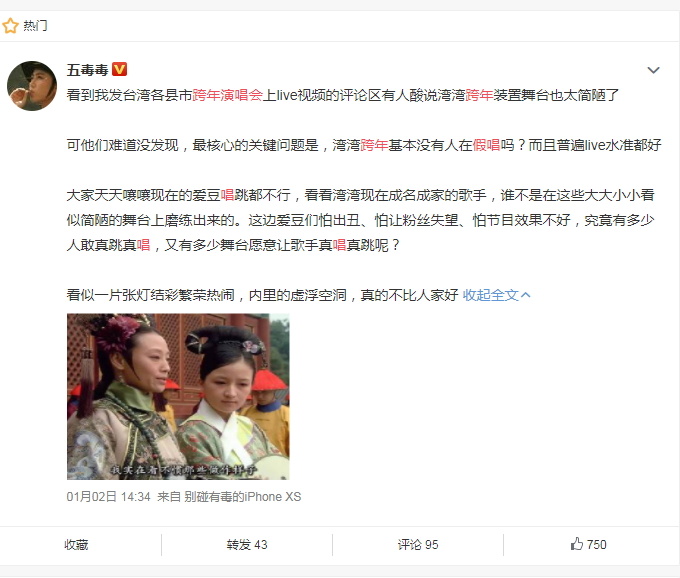Screen dimensions: 680x578
Task: Repost using 转发 43
Action: click(x=247, y=545)
